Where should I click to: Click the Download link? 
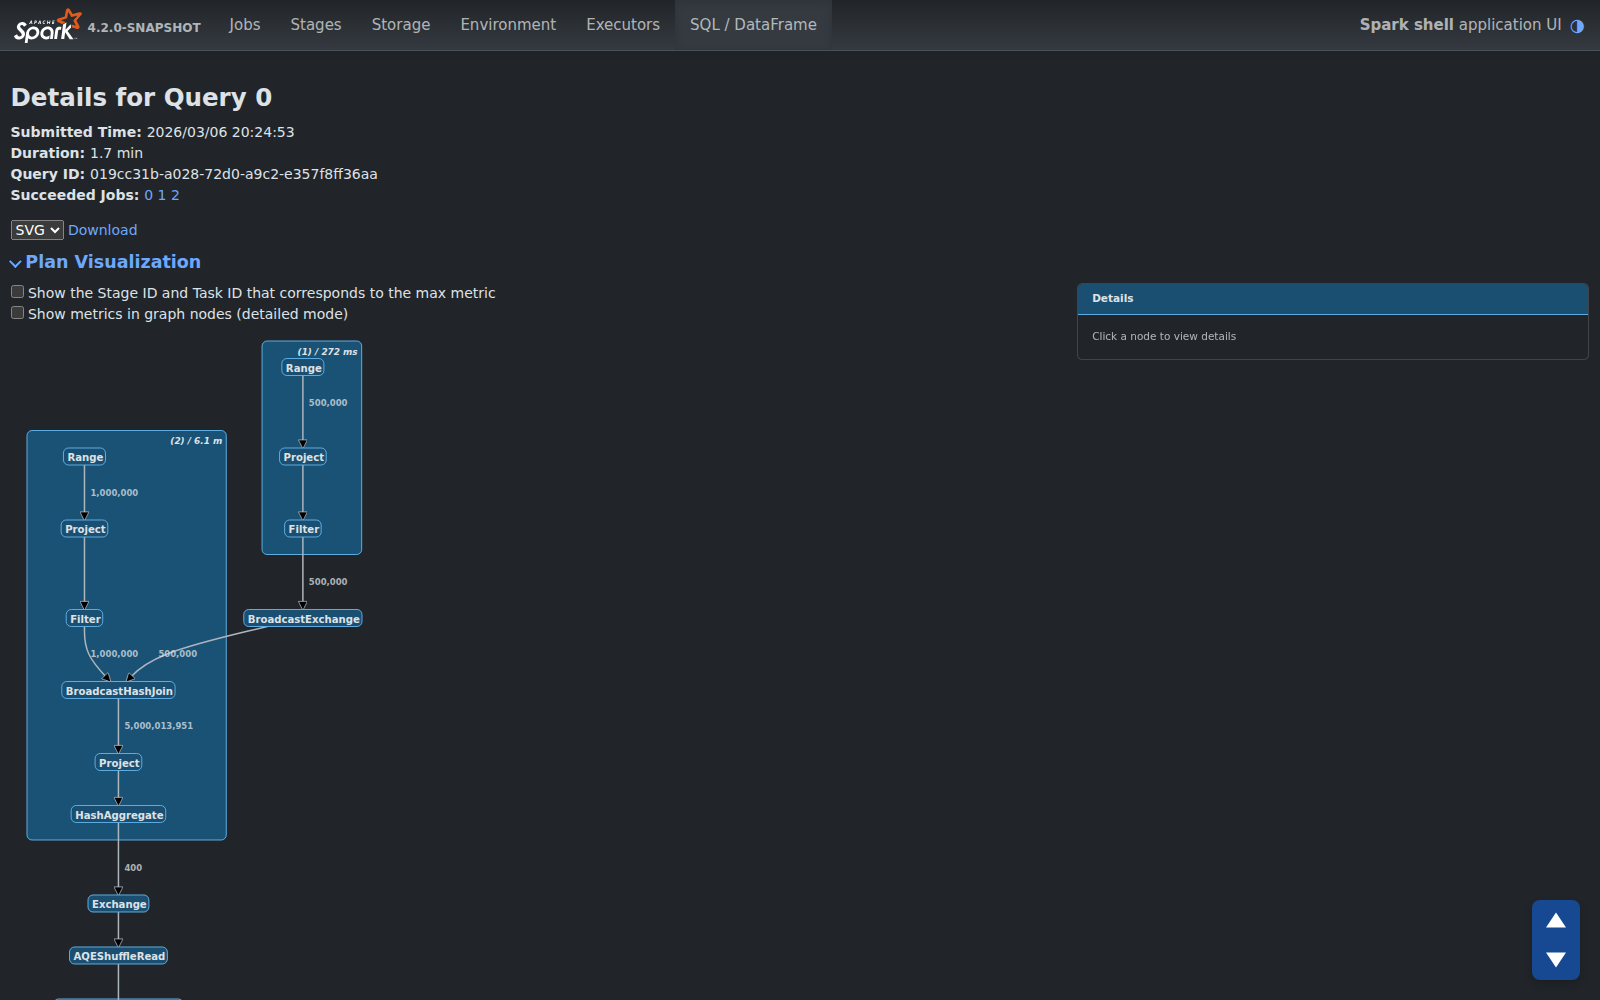click(102, 230)
